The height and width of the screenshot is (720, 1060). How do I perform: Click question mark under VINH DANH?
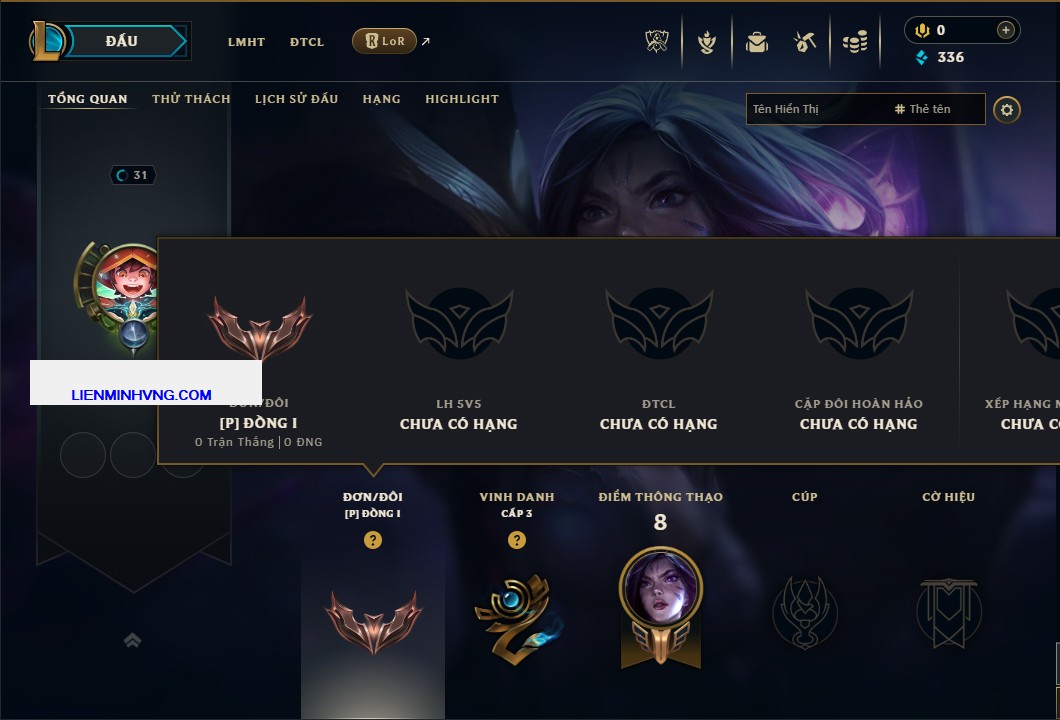click(x=516, y=539)
